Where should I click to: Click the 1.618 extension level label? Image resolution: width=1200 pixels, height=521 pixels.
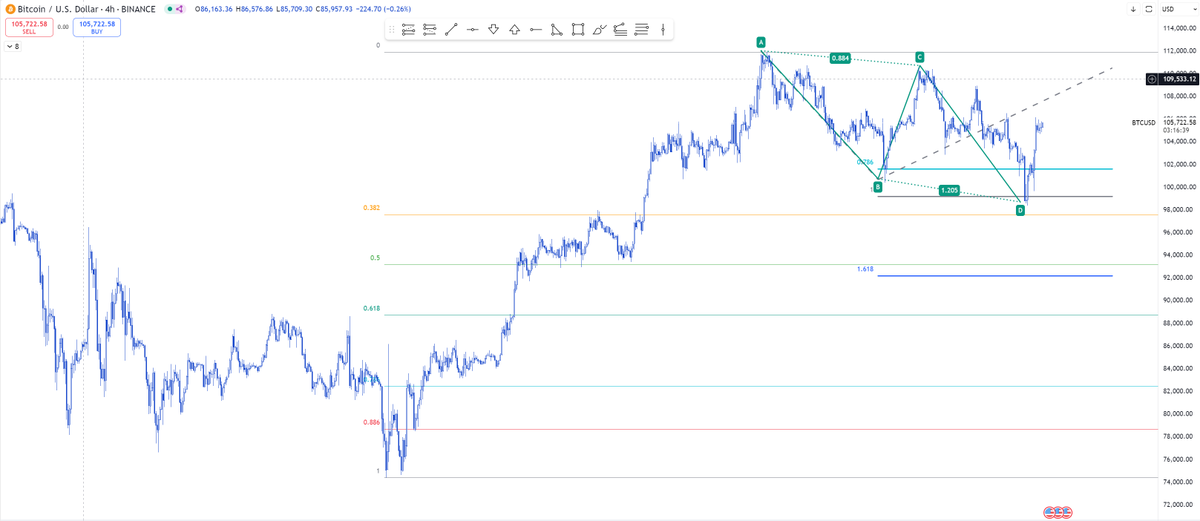866,270
